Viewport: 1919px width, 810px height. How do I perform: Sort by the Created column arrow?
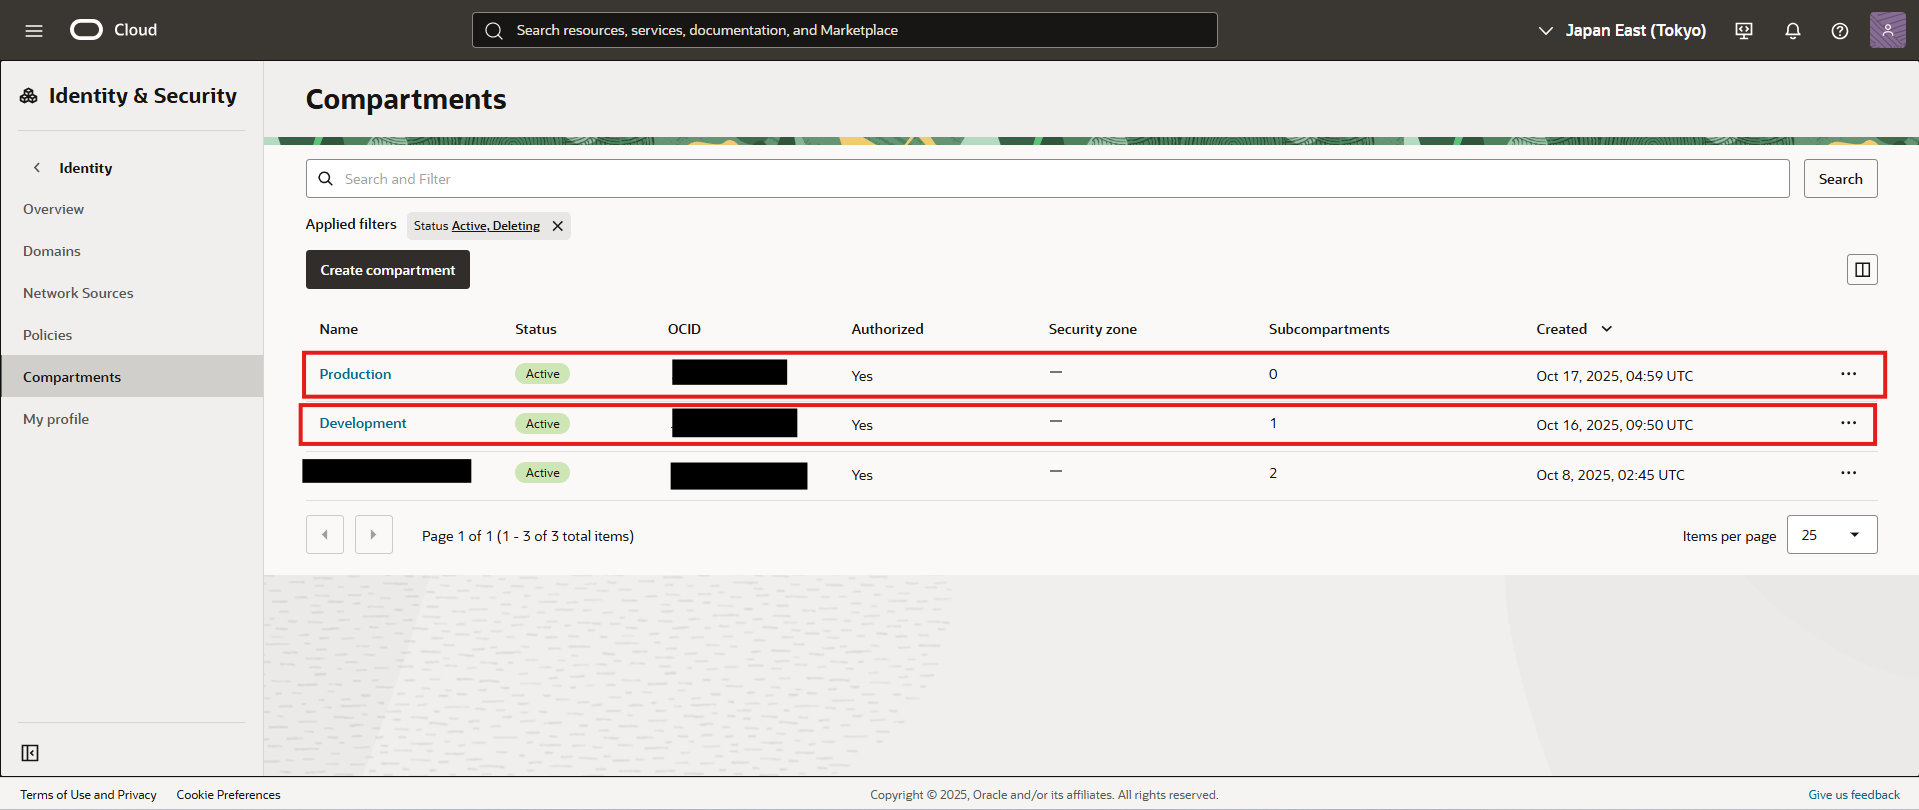(x=1607, y=329)
